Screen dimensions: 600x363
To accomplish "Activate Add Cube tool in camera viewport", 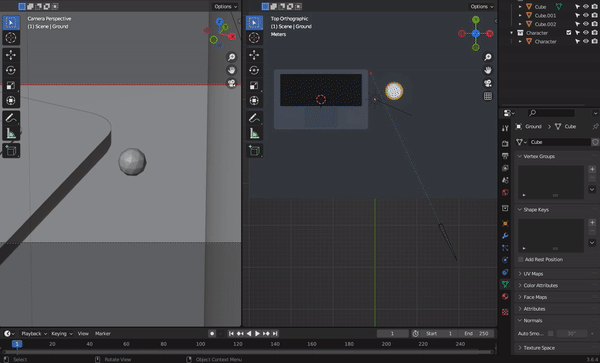I will click(x=11, y=151).
